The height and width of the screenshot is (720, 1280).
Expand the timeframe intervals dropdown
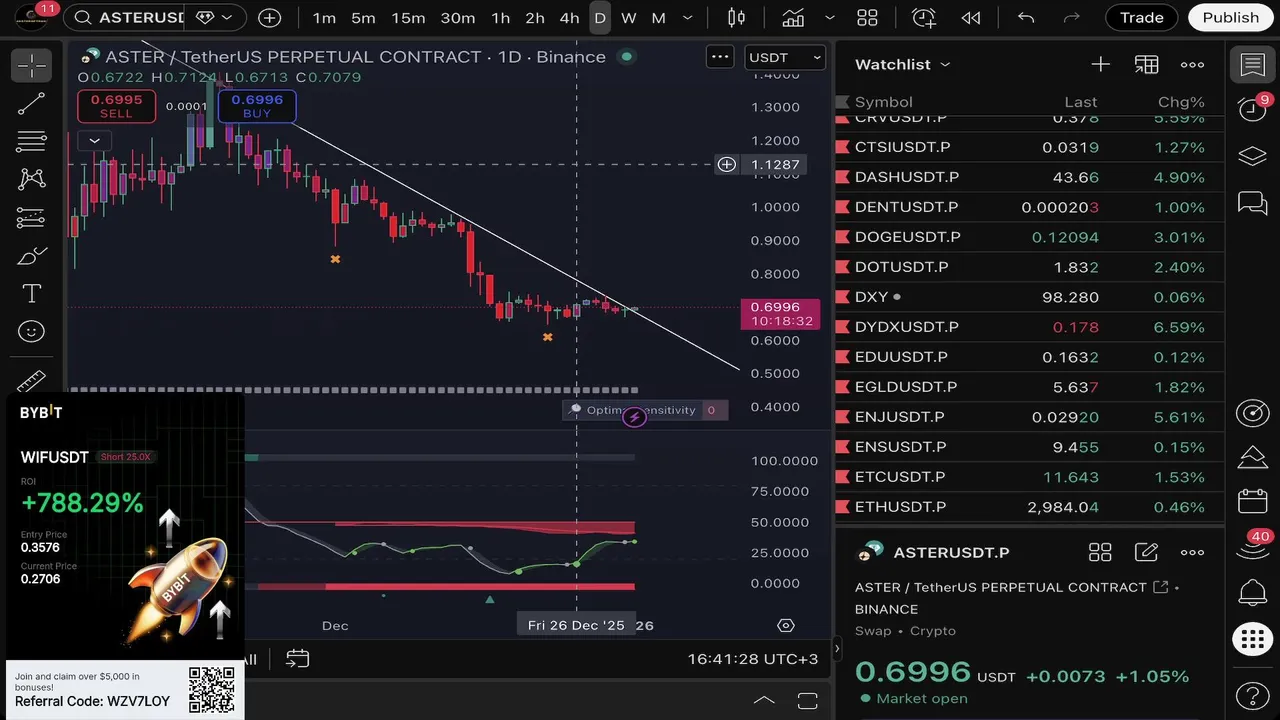click(x=687, y=18)
